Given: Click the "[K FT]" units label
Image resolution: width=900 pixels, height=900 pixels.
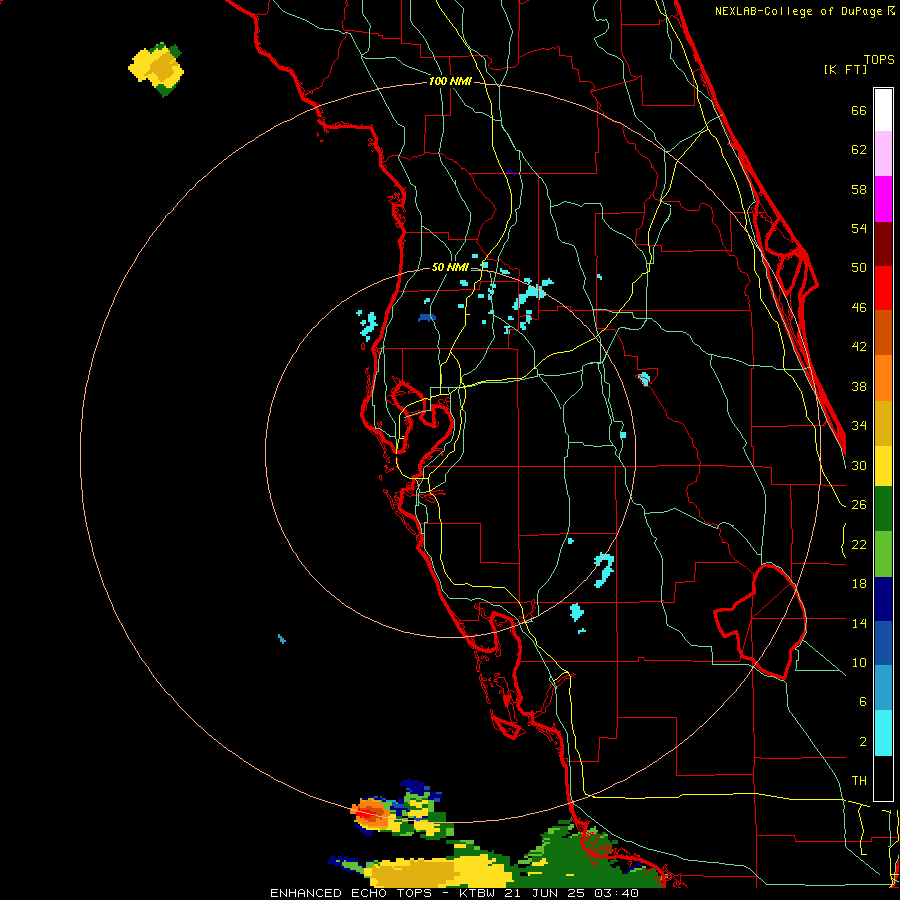Looking at the screenshot, I should click(845, 69).
